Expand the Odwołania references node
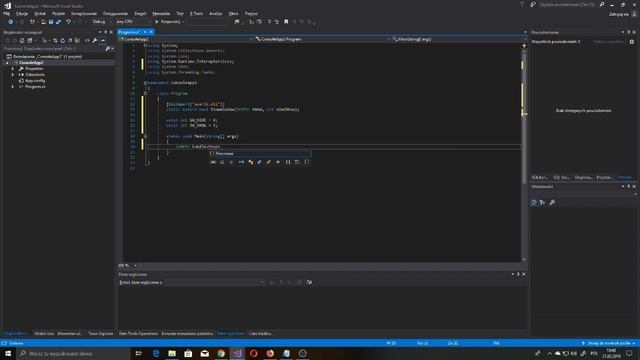The width and height of the screenshot is (640, 360). tap(13, 75)
